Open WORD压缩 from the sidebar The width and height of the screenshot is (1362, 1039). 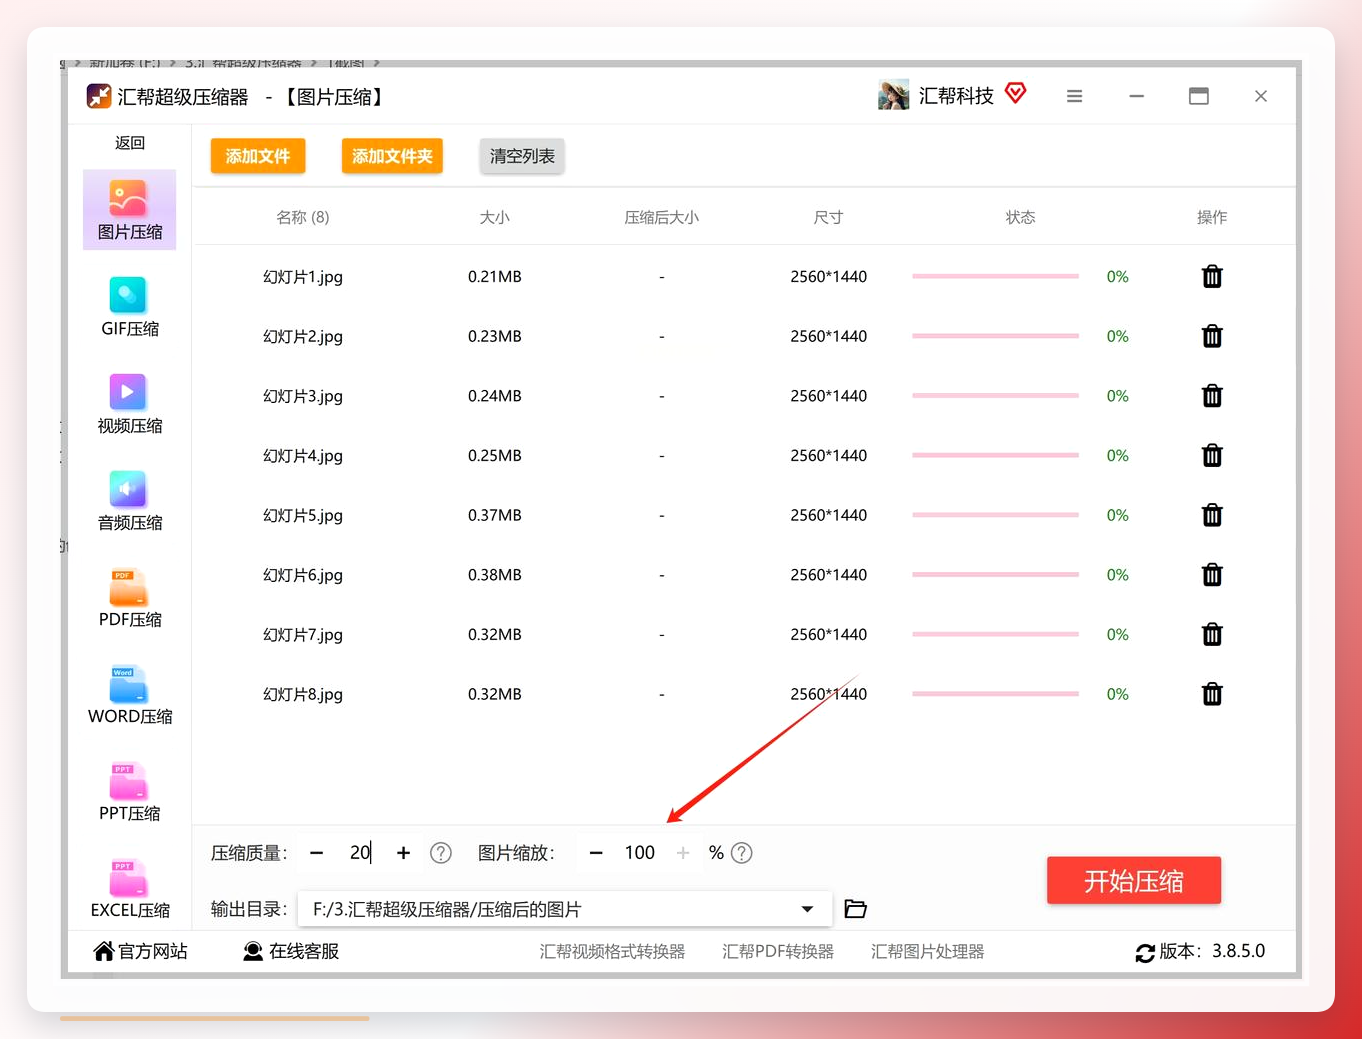(129, 695)
